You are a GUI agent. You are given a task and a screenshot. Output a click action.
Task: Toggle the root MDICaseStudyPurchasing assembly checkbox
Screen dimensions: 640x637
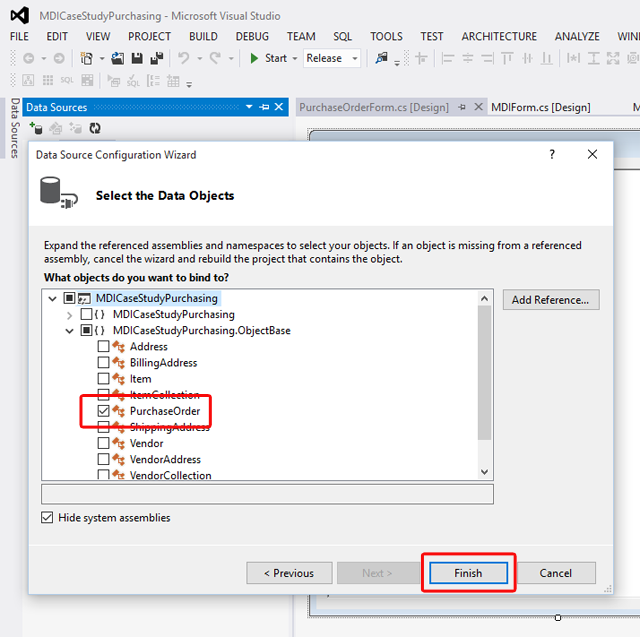[69, 298]
